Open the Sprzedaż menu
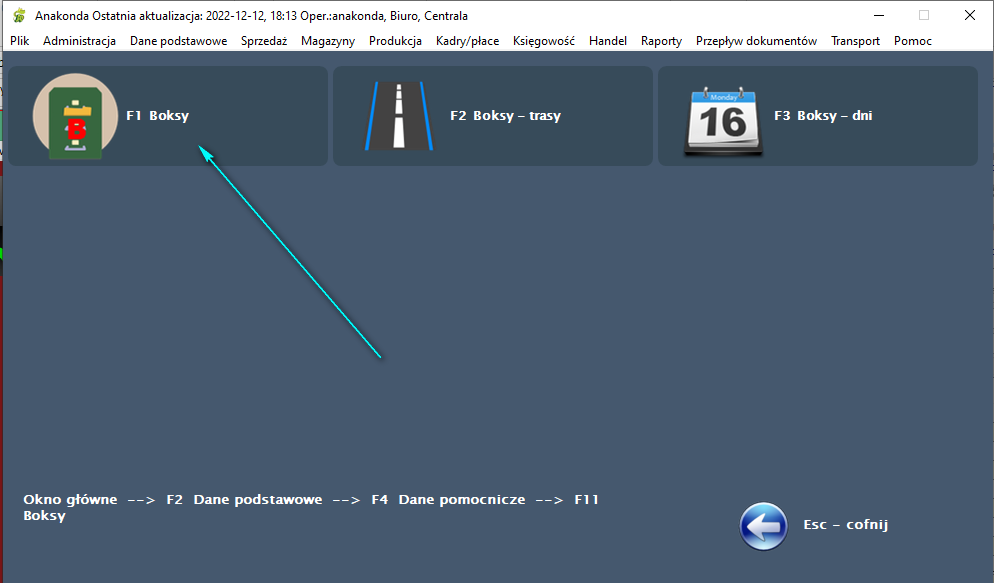The width and height of the screenshot is (994, 583). (x=264, y=41)
